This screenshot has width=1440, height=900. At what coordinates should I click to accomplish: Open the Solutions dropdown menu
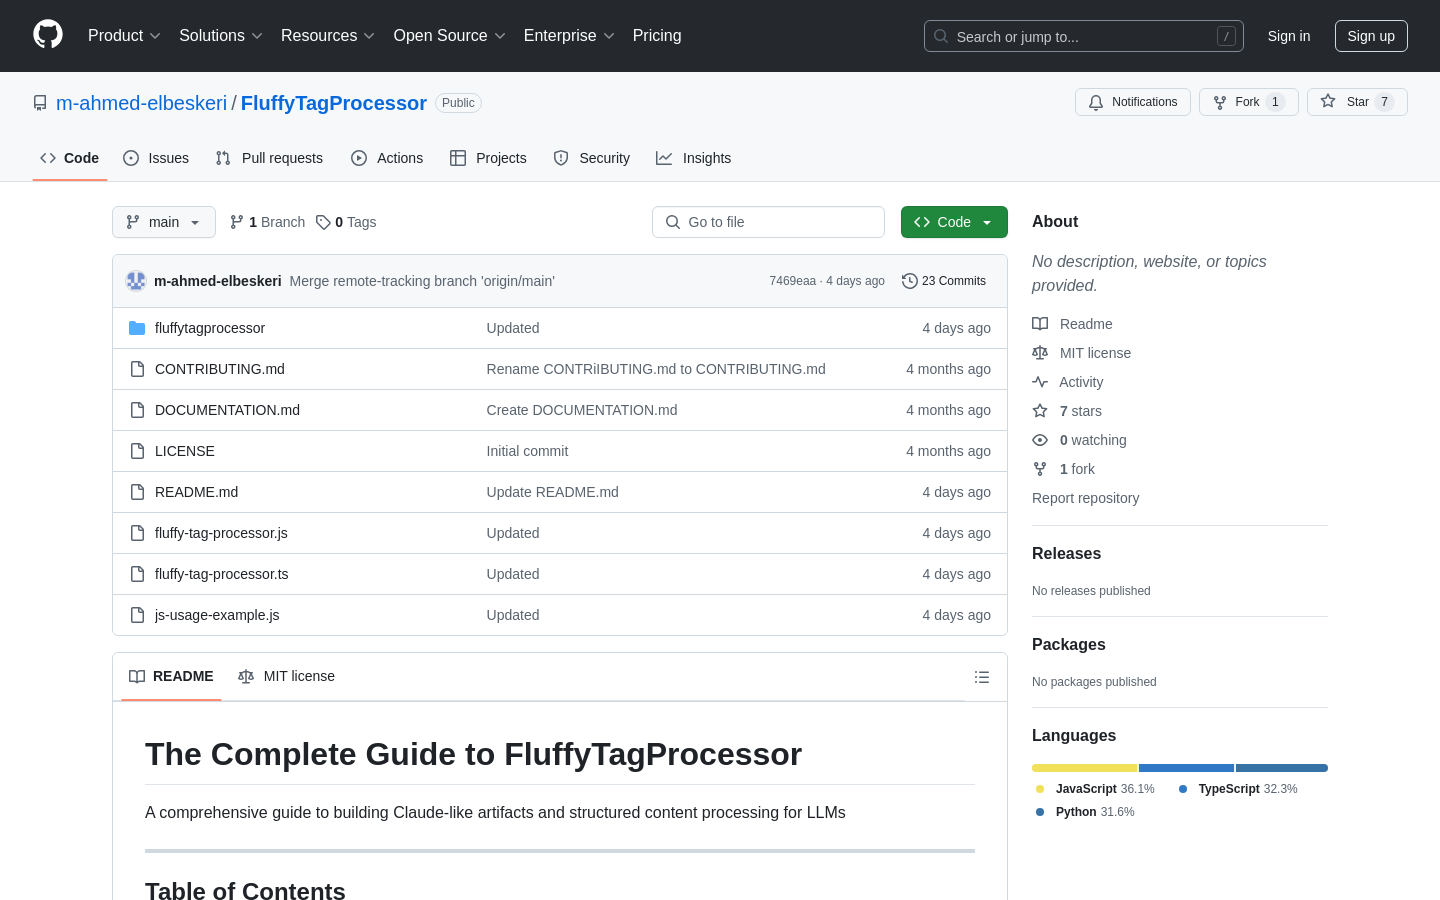221,36
